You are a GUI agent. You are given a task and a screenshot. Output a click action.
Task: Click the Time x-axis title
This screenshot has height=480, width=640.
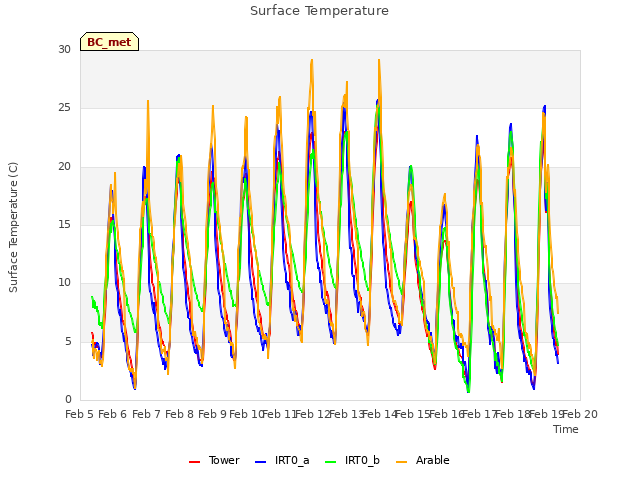566,429
